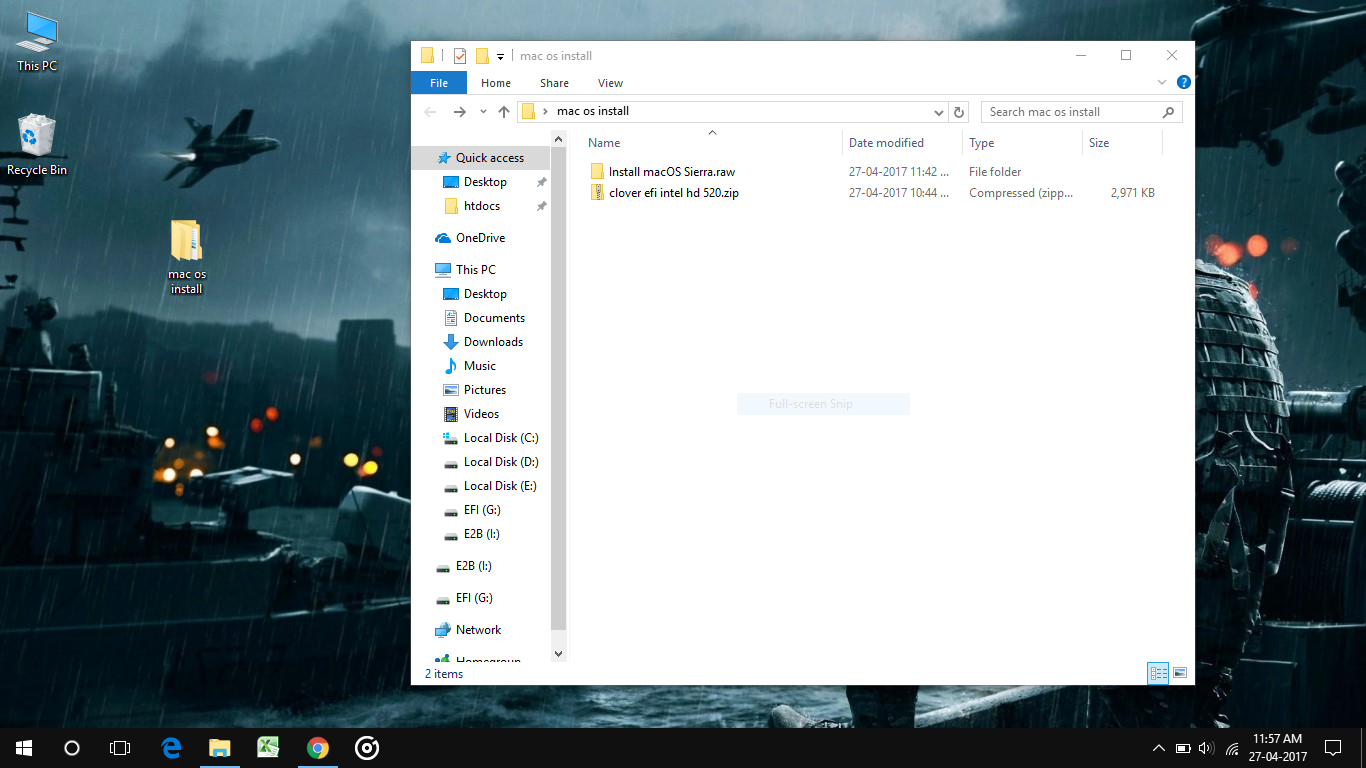Select the Recycle Bin desktop icon
The height and width of the screenshot is (768, 1366).
(x=37, y=145)
